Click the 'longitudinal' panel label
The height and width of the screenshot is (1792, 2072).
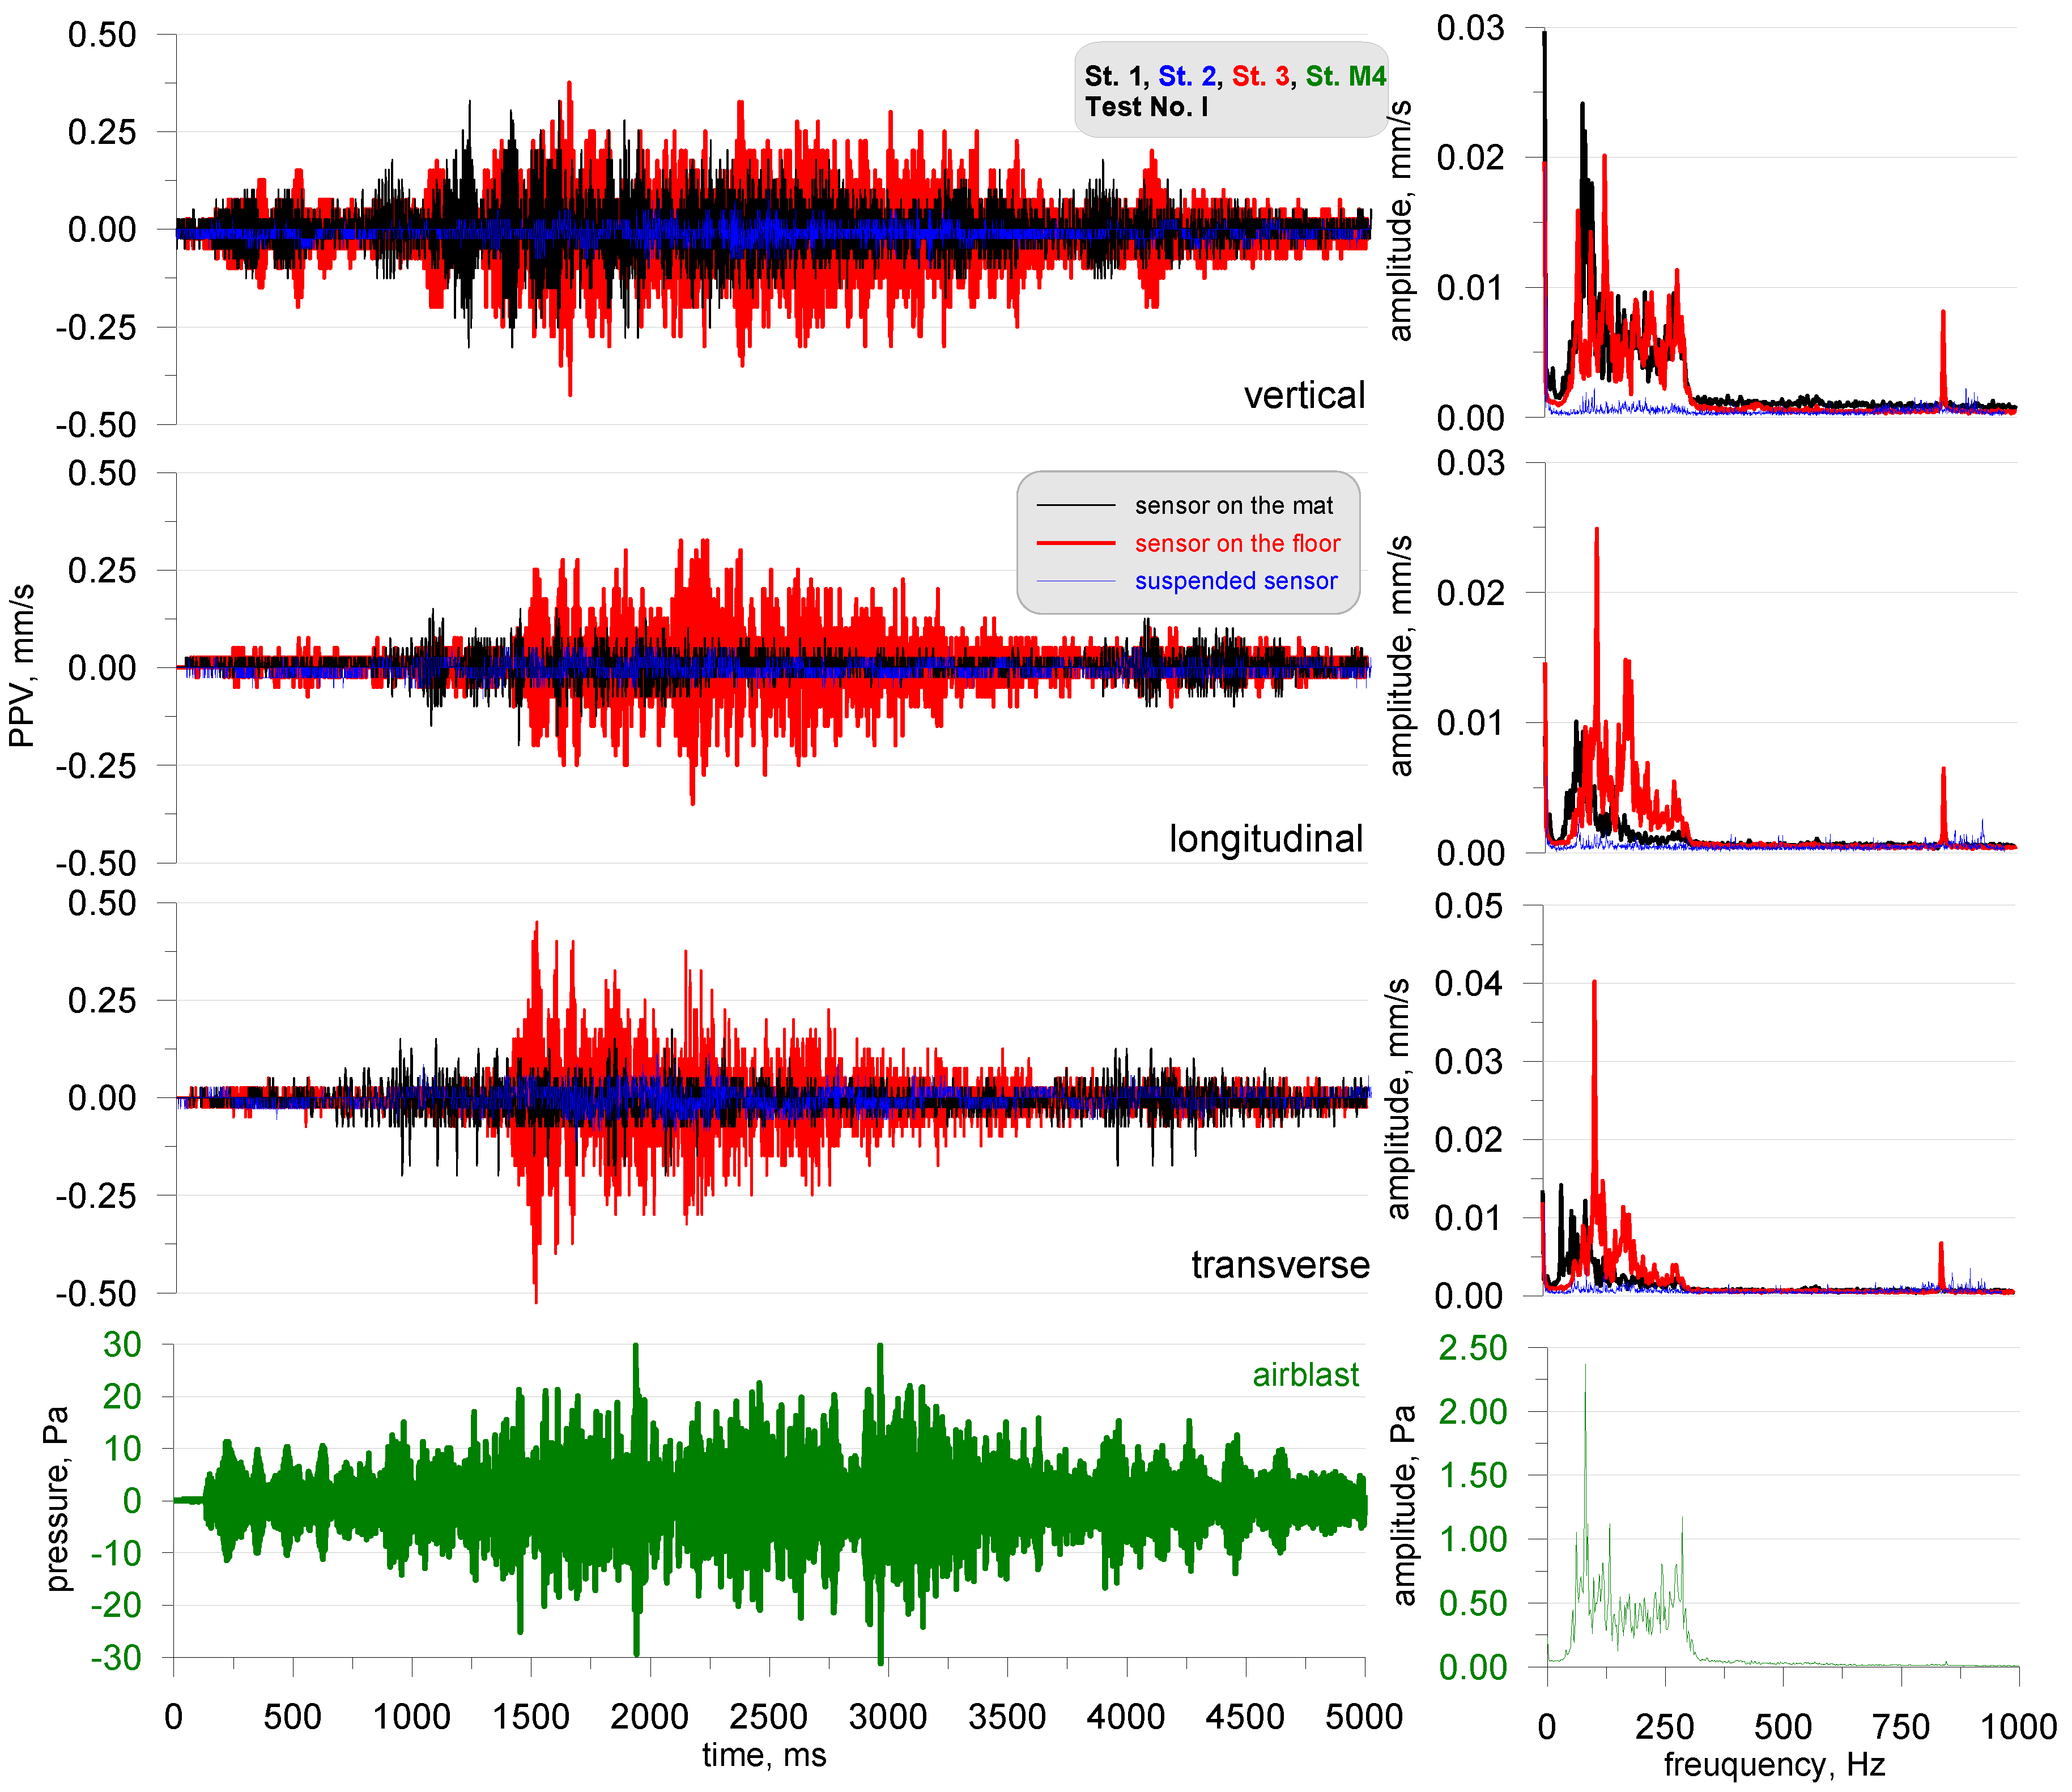click(x=1266, y=839)
